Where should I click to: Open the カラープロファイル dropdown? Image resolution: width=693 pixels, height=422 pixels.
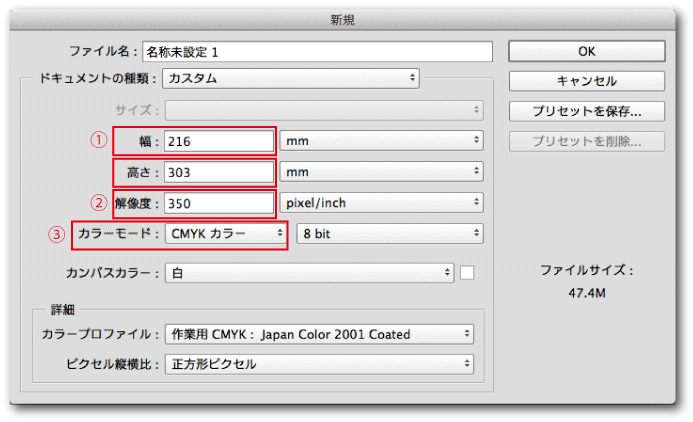click(319, 334)
